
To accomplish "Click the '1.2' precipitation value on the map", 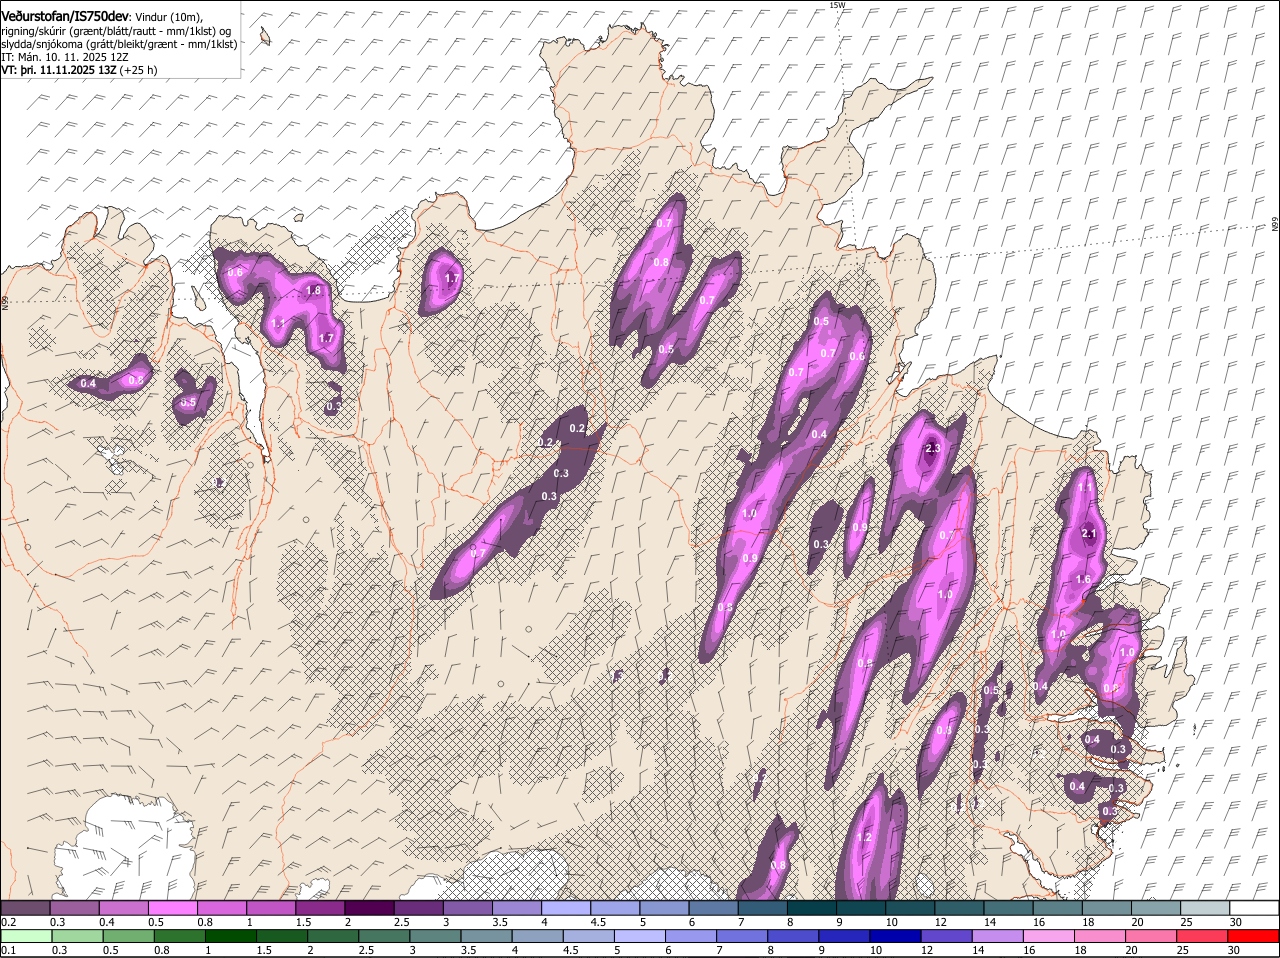I will point(865,838).
